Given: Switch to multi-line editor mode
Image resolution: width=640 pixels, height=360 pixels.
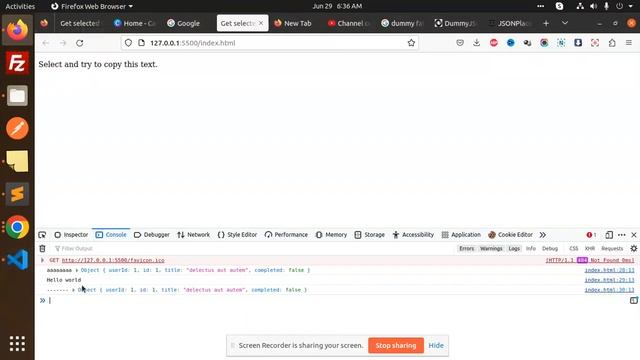Looking at the screenshot, I should [x=633, y=300].
